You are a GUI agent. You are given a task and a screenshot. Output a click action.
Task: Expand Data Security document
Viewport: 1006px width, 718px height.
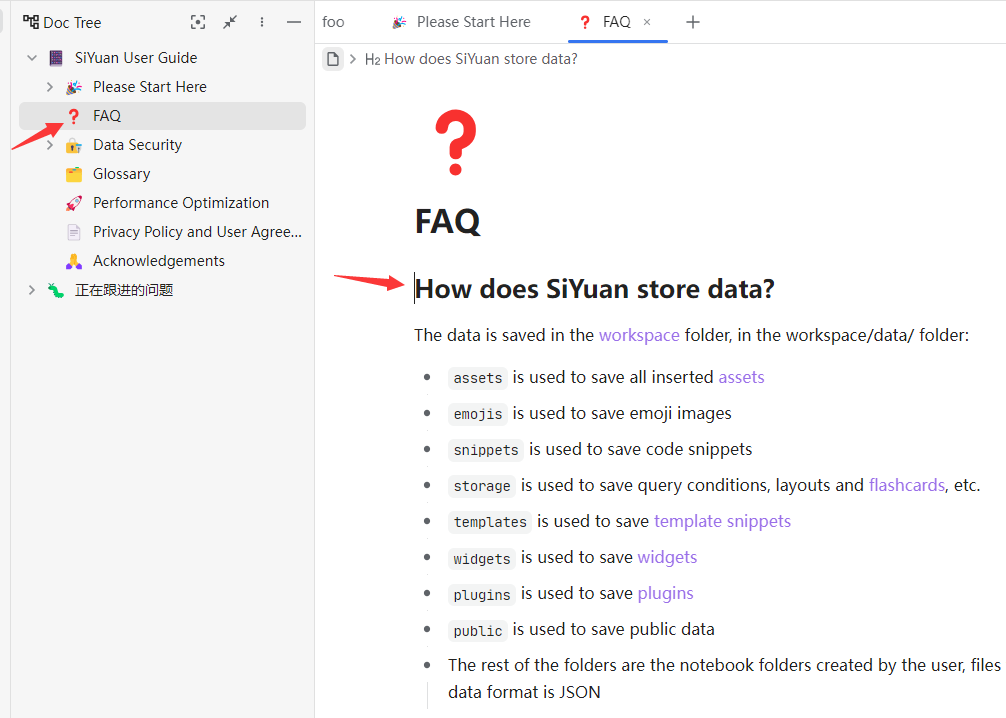(x=49, y=145)
